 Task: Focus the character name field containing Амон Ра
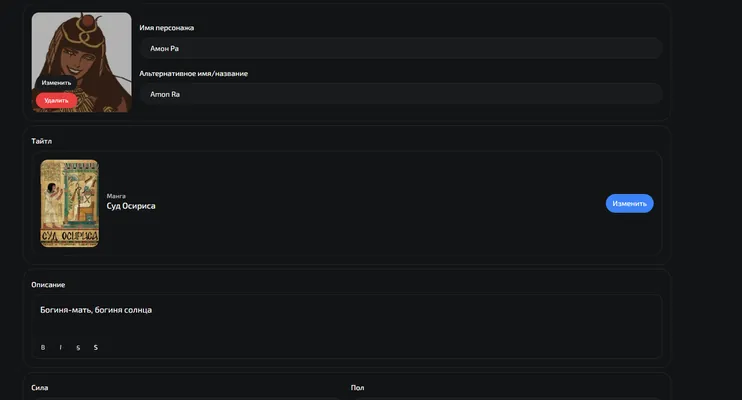coord(400,48)
